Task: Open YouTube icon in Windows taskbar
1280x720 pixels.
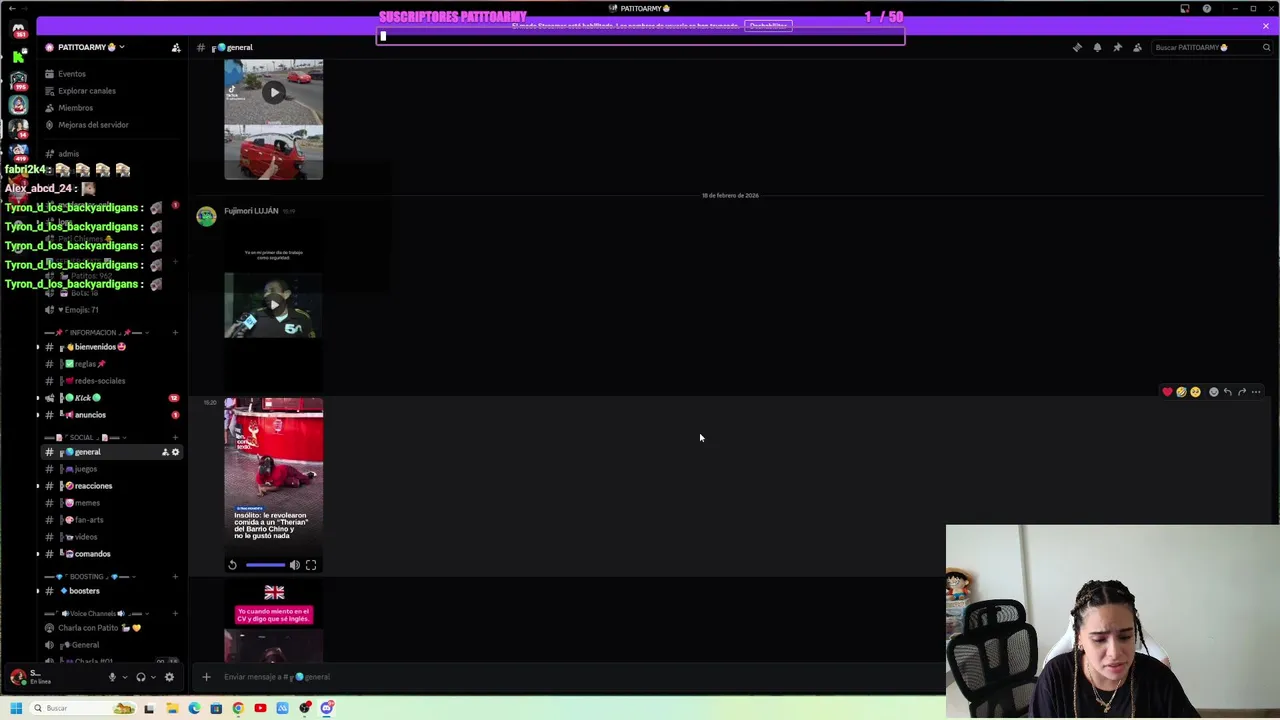Action: [260, 708]
